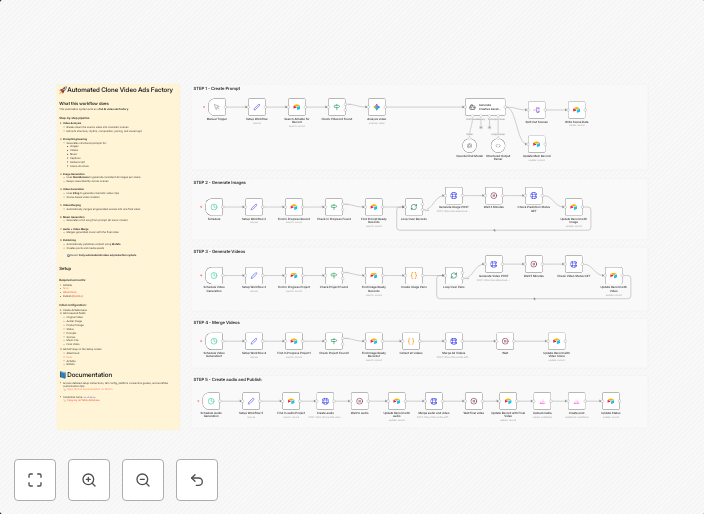Select the Wait for audio node
The height and width of the screenshot is (514, 704).
click(x=359, y=401)
